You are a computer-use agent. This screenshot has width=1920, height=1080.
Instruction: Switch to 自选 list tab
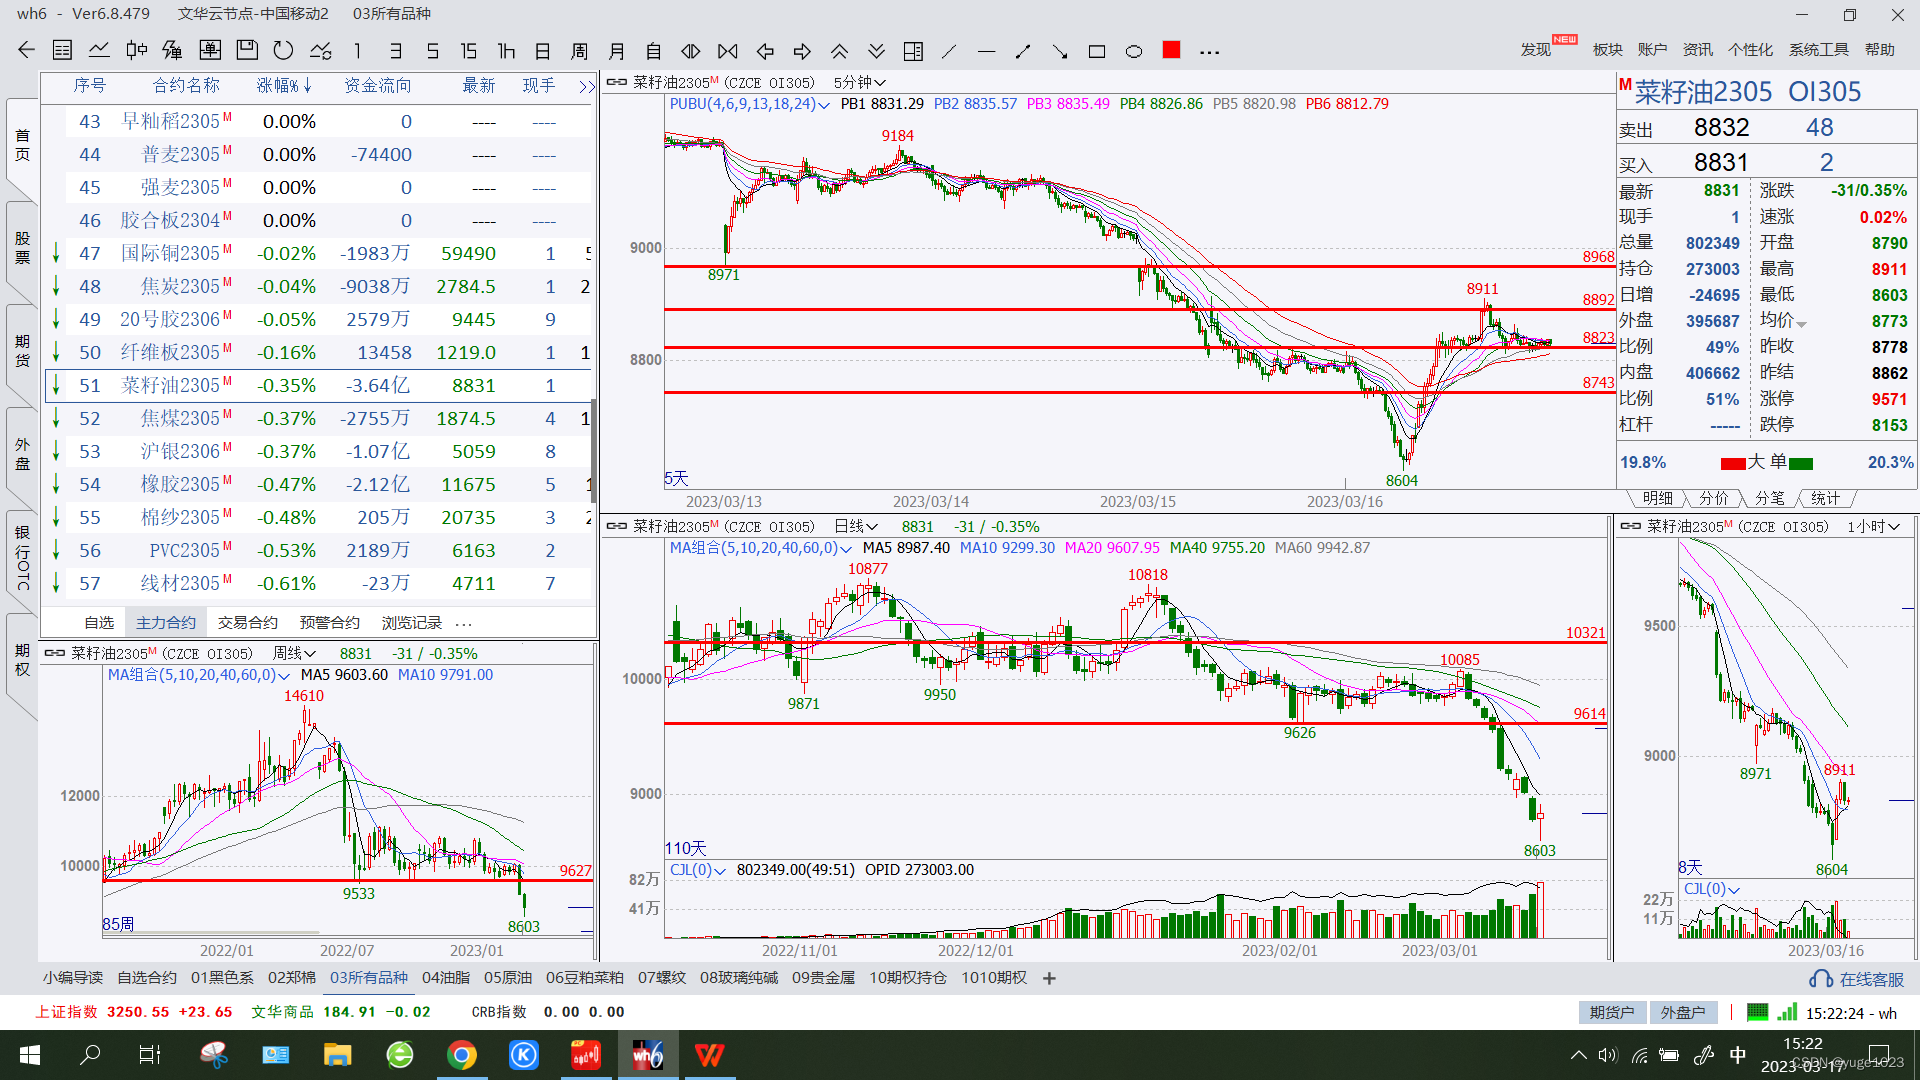pos(98,622)
